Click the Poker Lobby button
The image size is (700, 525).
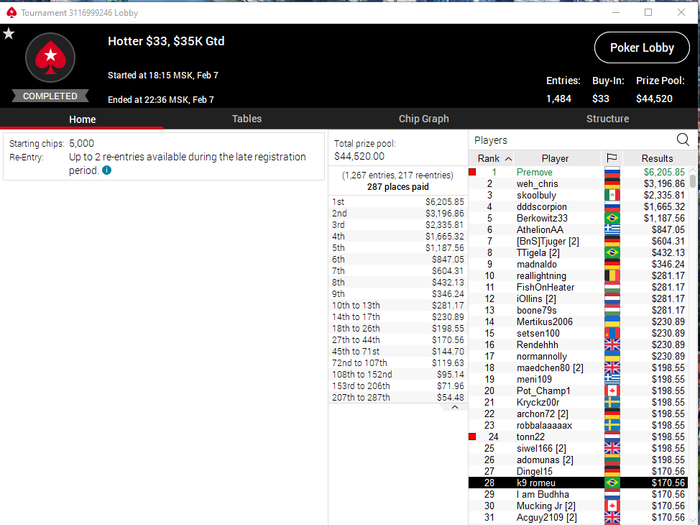tap(642, 48)
